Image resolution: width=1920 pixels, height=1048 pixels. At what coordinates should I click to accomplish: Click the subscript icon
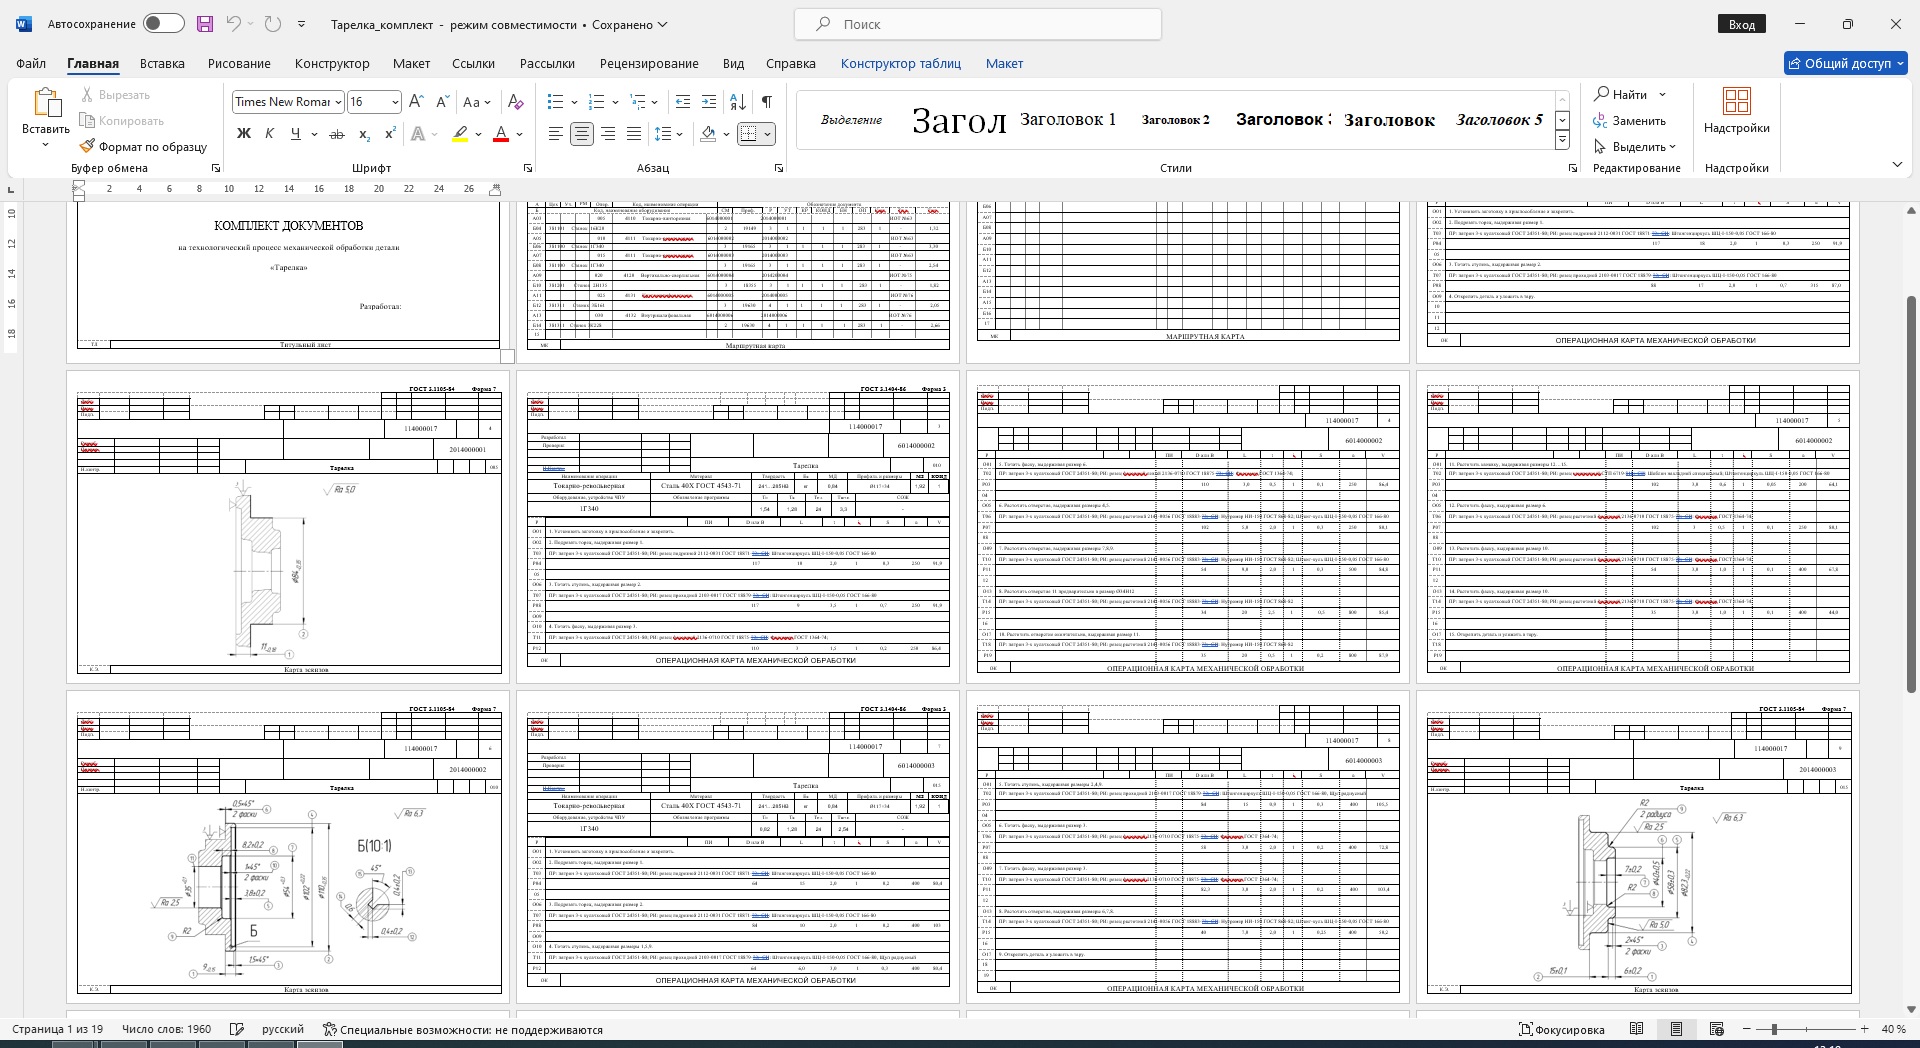point(364,134)
